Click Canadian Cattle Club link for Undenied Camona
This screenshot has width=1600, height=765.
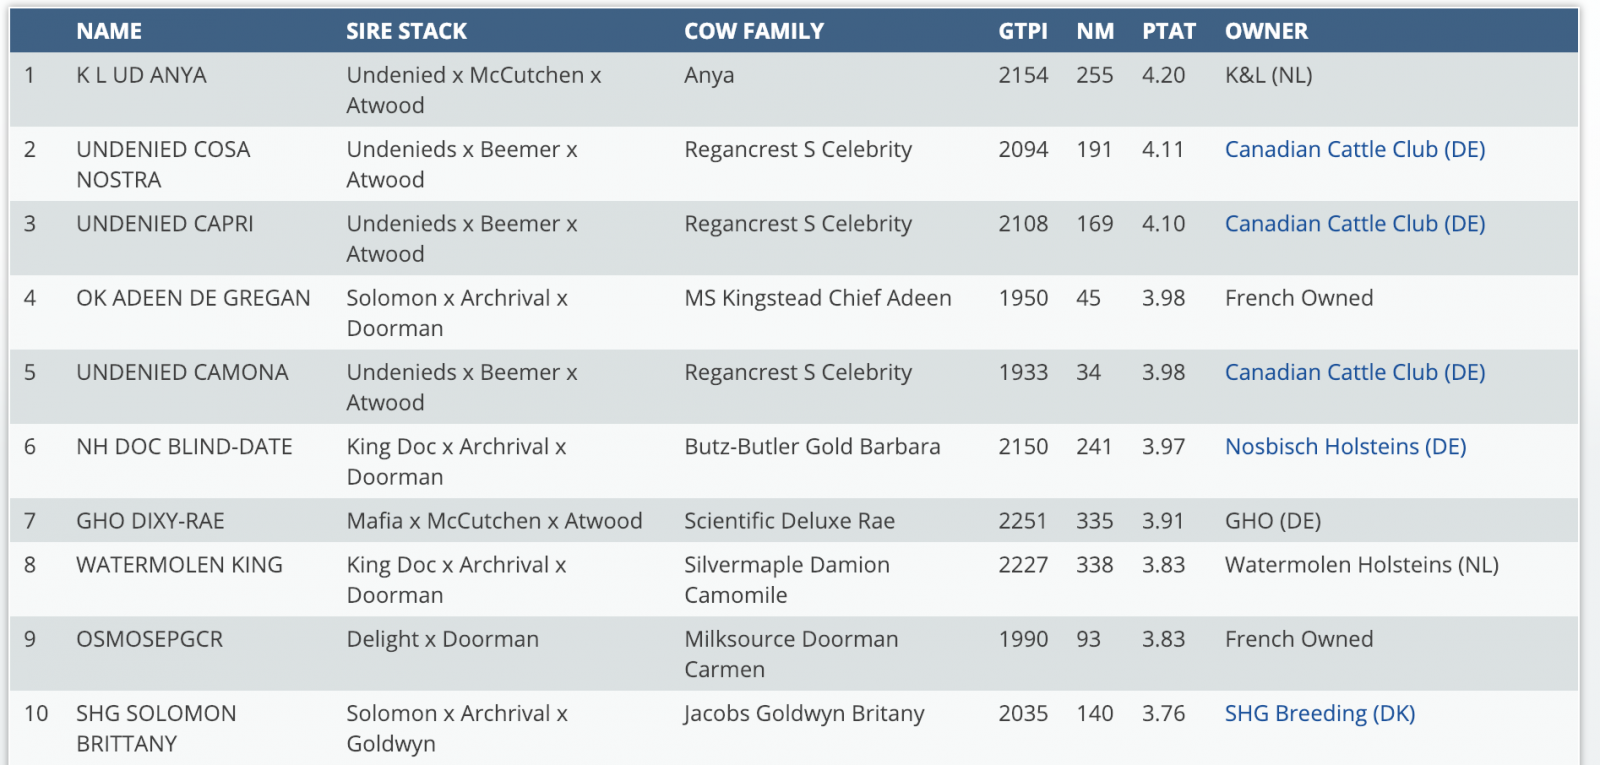coord(1354,373)
